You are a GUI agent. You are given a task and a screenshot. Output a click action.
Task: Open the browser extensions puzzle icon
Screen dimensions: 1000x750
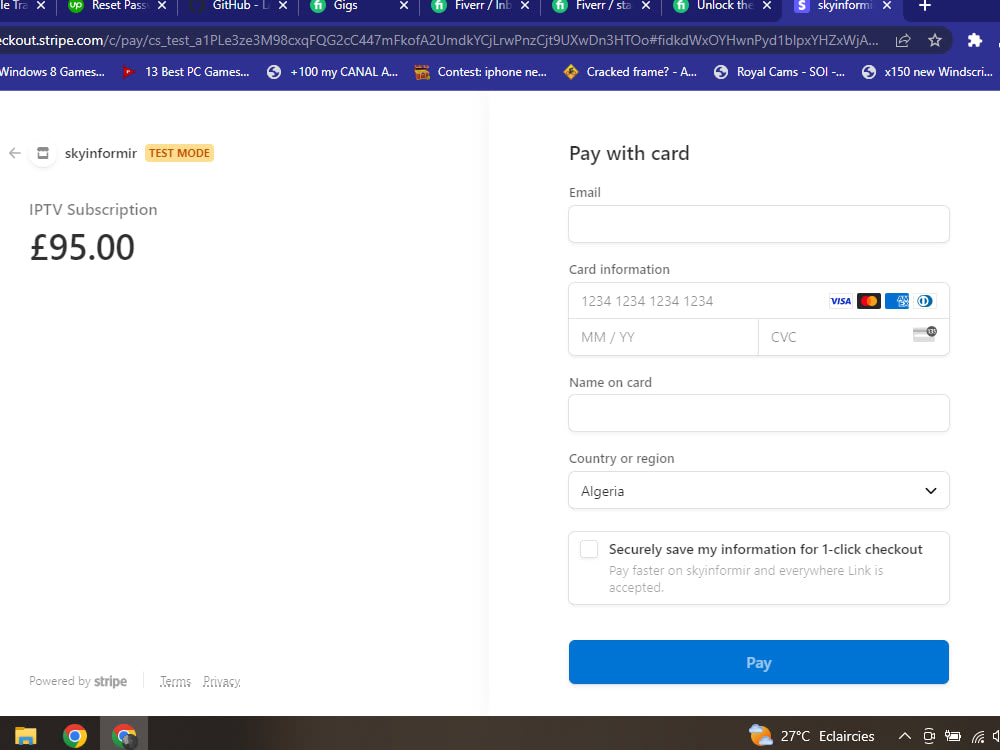tap(974, 40)
